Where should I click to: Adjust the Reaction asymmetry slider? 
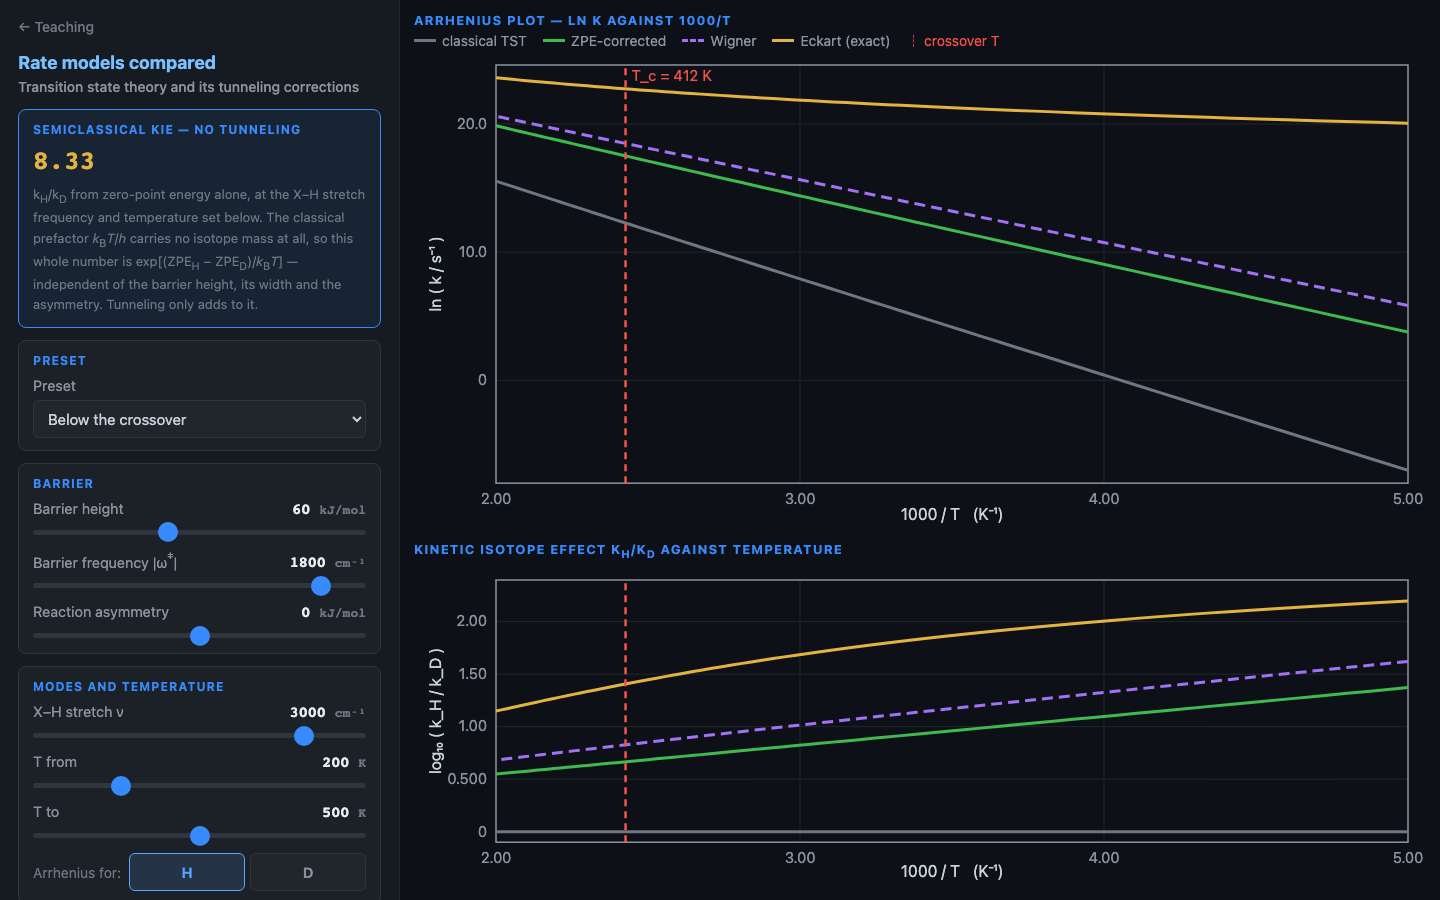199,636
